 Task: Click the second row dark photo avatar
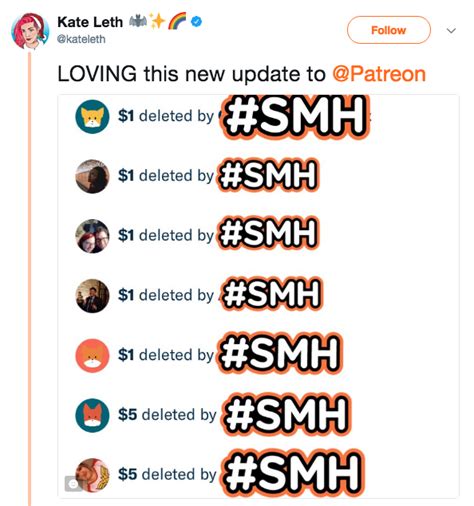click(x=92, y=176)
